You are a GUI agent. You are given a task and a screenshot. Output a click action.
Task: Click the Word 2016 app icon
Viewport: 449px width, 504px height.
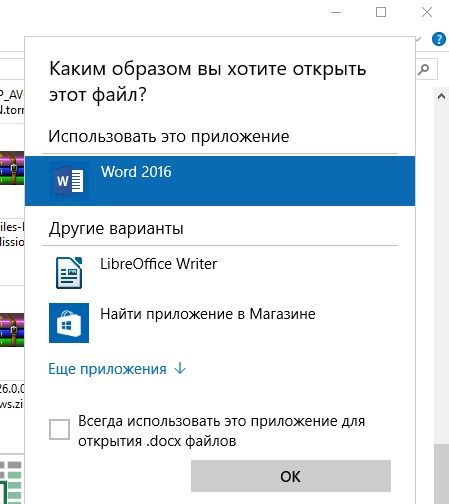[x=69, y=181]
